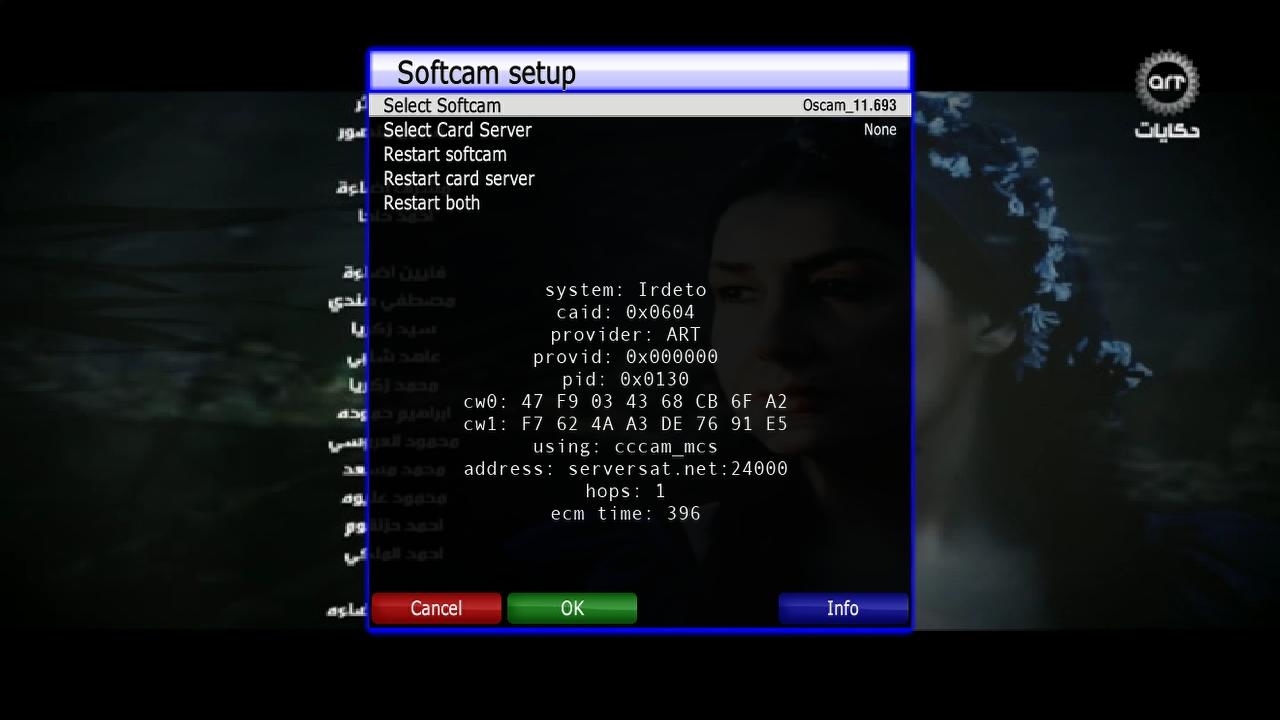Click the cw1 control word line
The image size is (1280, 720).
pyautogui.click(x=626, y=424)
